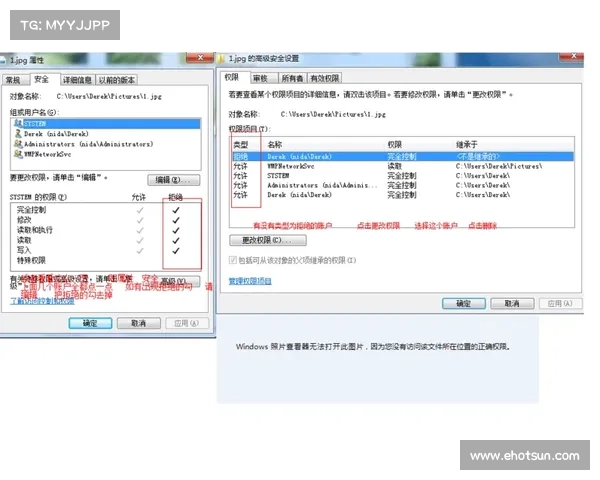Select Administrators group in user list

coord(106,144)
